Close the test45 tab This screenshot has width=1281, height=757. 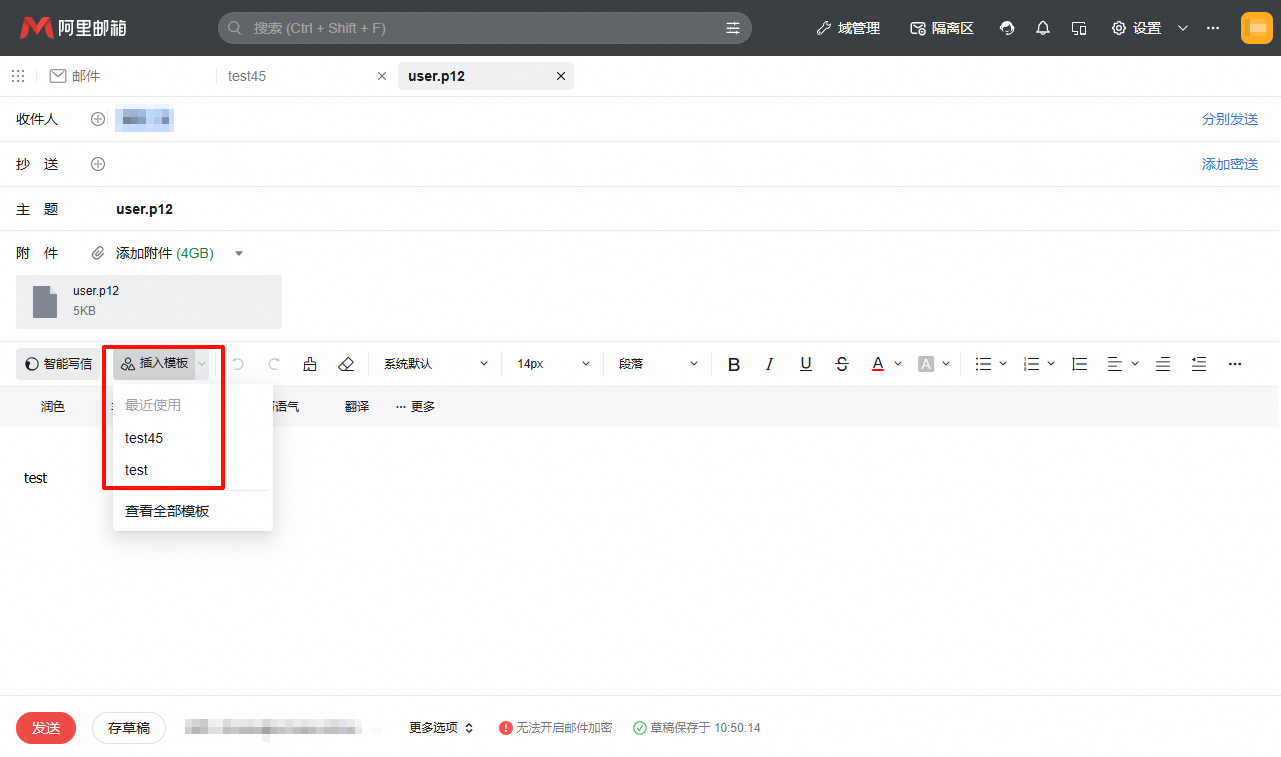click(x=381, y=76)
